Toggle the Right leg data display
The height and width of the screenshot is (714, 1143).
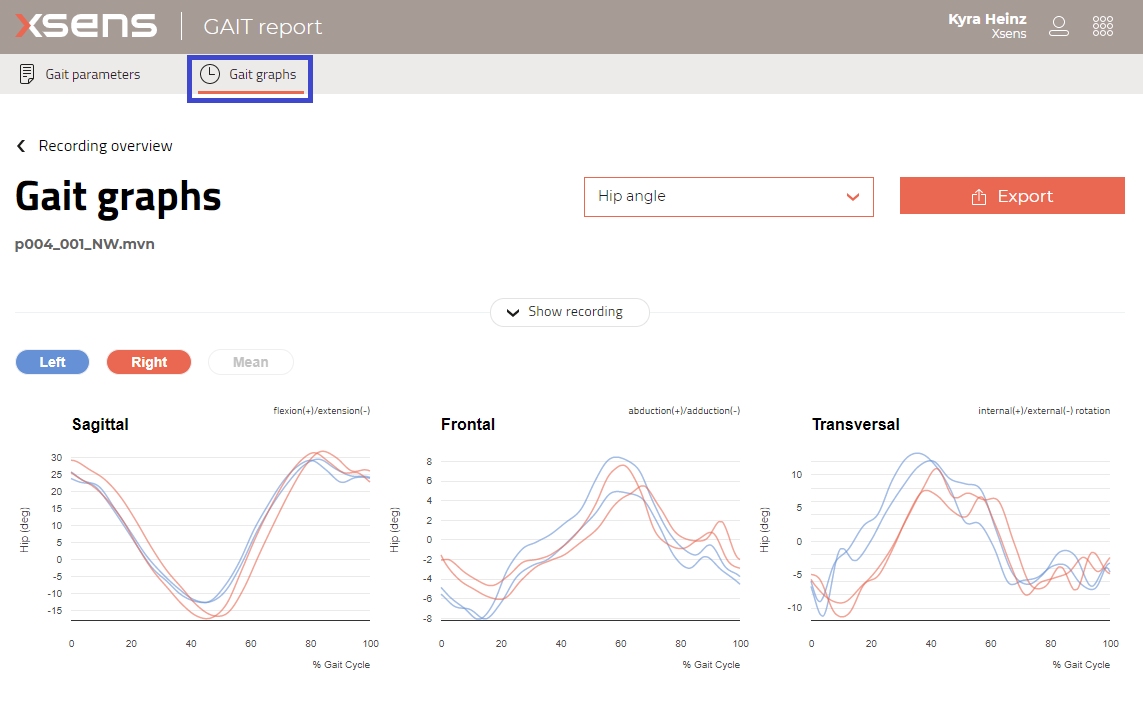coord(148,361)
